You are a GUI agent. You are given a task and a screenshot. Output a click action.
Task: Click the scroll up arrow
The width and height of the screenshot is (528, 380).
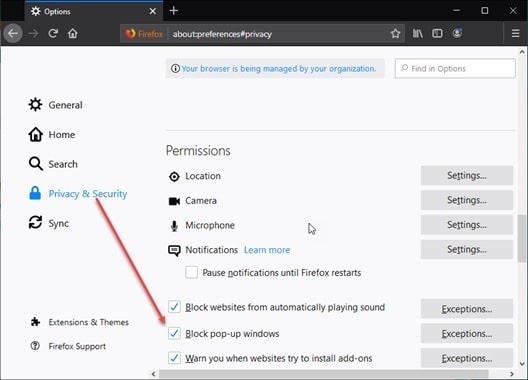[522, 52]
